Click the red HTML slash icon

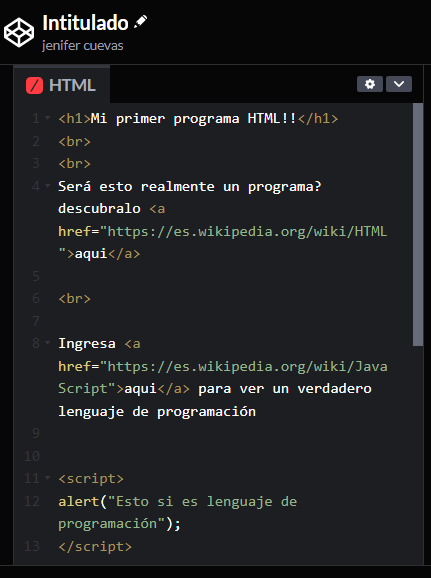[34, 86]
